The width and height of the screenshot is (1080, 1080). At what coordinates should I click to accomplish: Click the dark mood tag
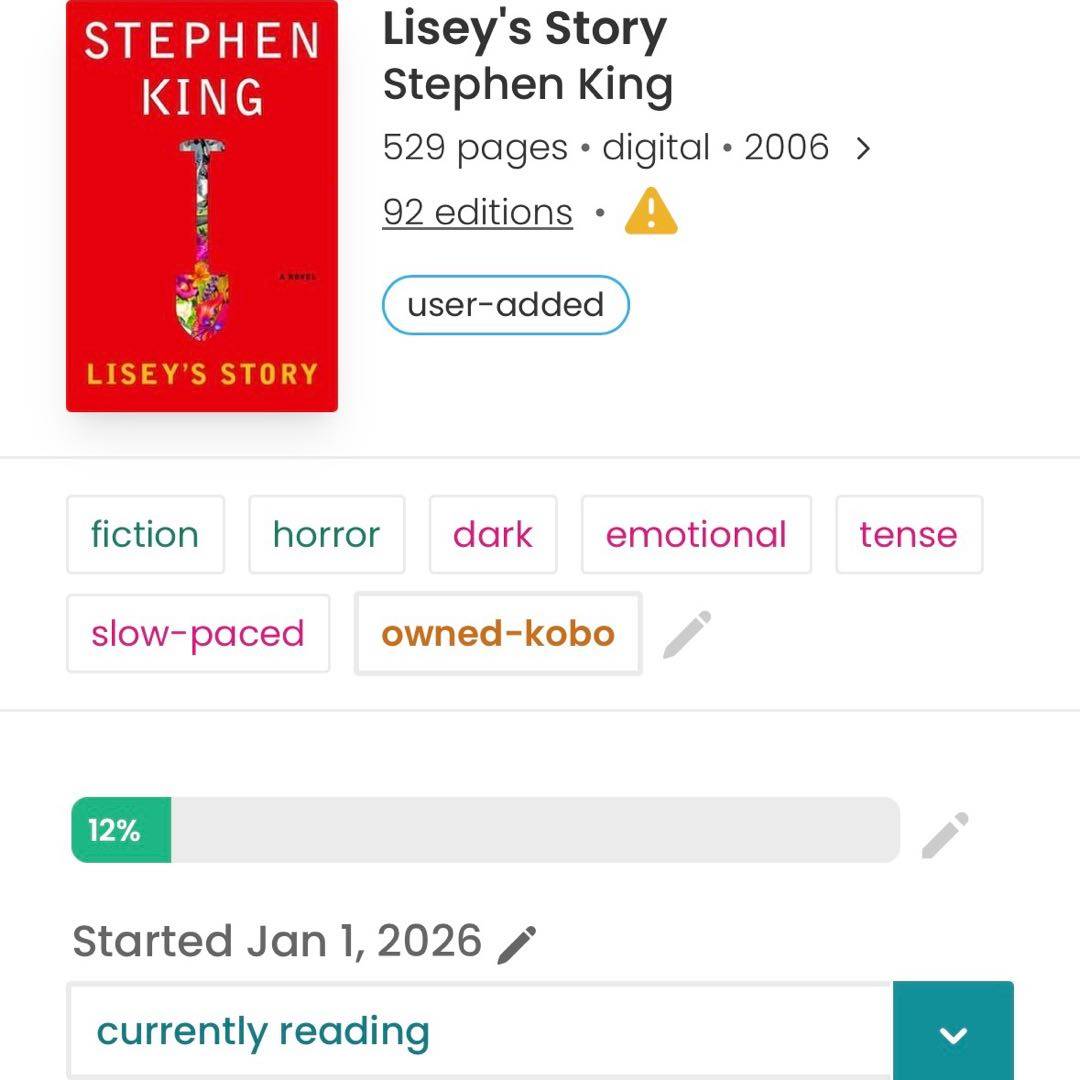tap(493, 534)
